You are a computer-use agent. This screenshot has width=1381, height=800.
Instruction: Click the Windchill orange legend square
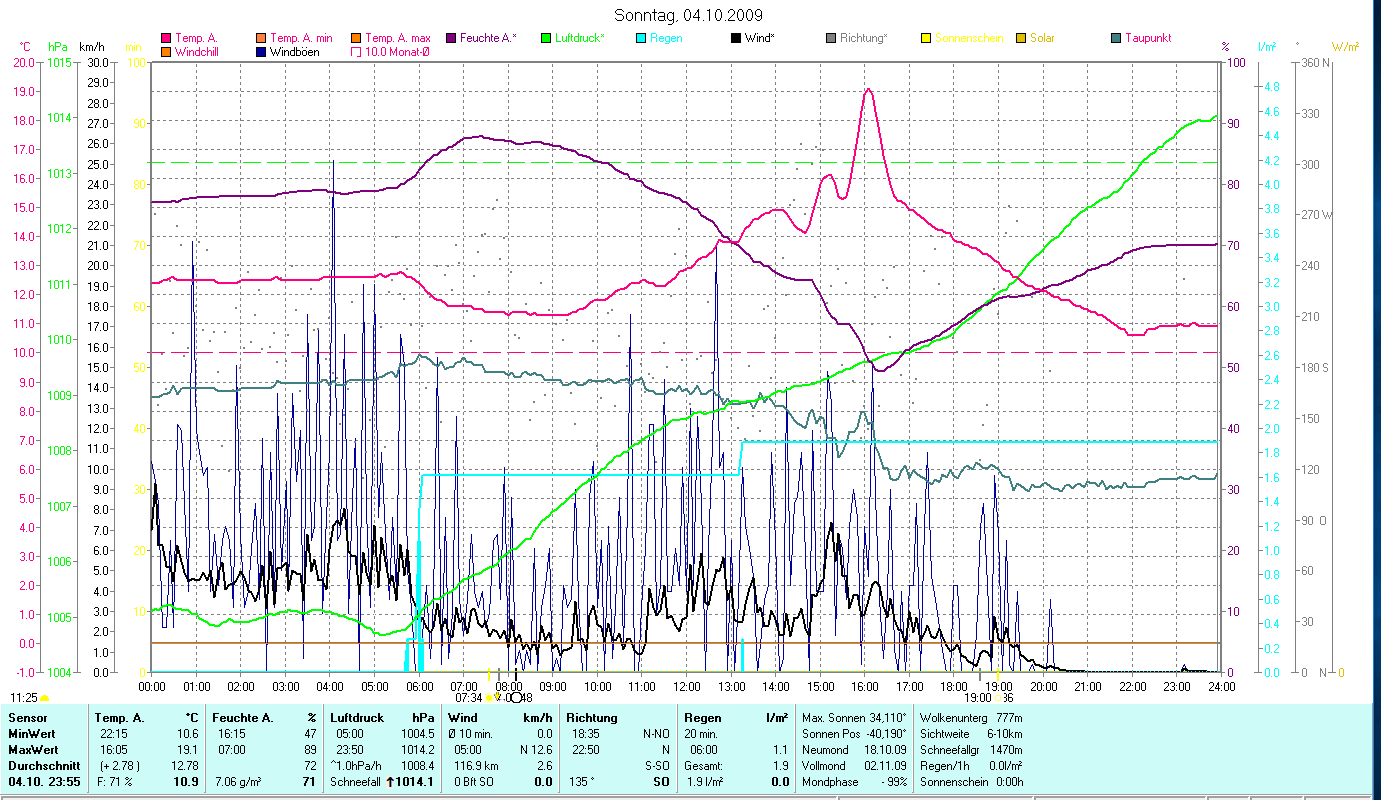(x=166, y=52)
